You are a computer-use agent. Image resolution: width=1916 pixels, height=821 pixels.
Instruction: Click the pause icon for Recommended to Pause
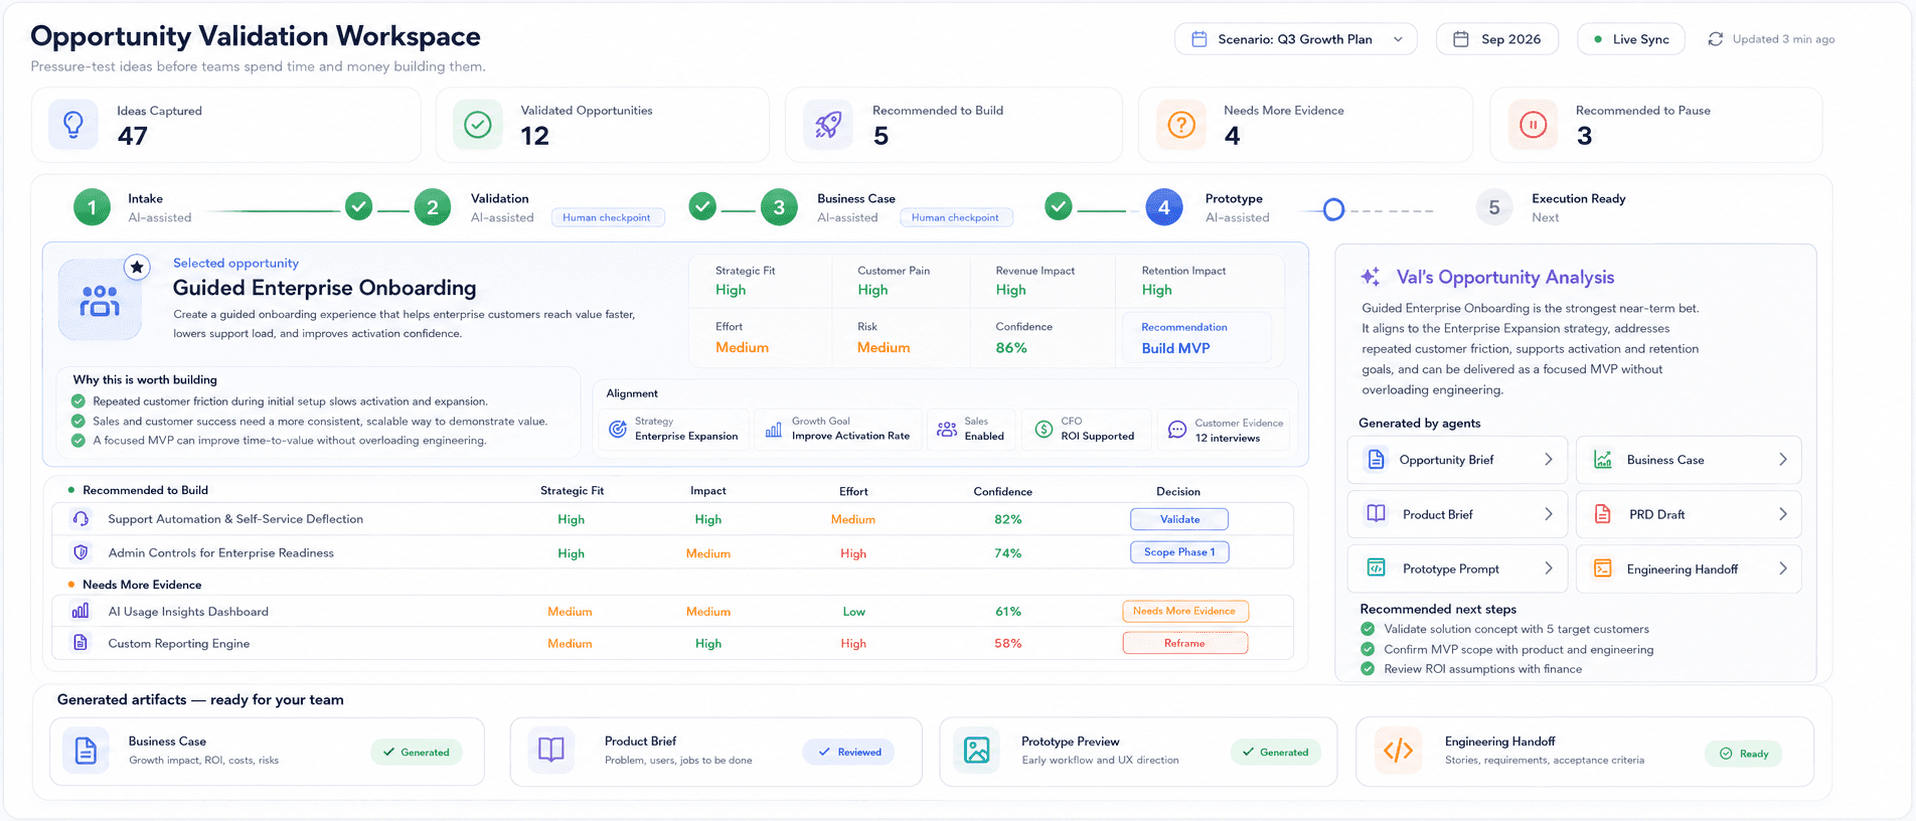click(1533, 125)
